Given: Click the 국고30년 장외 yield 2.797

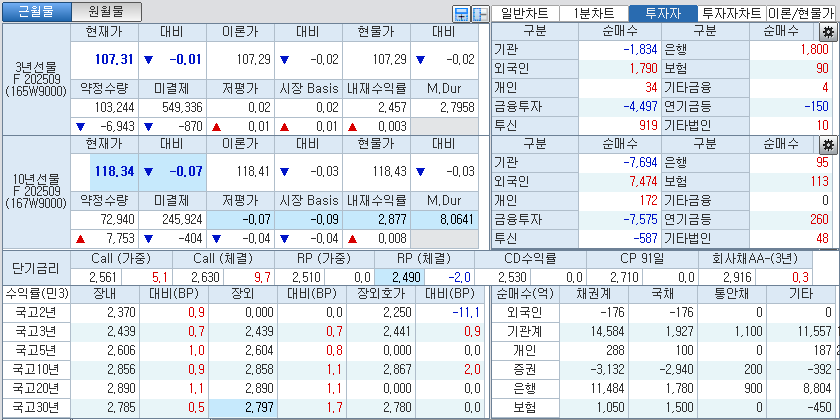Looking at the screenshot, I should tap(243, 408).
